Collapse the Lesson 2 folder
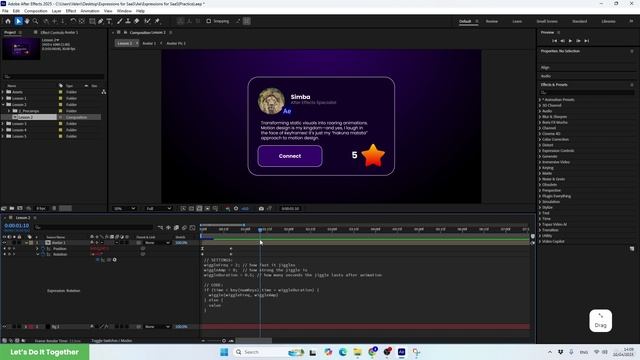 3,104
